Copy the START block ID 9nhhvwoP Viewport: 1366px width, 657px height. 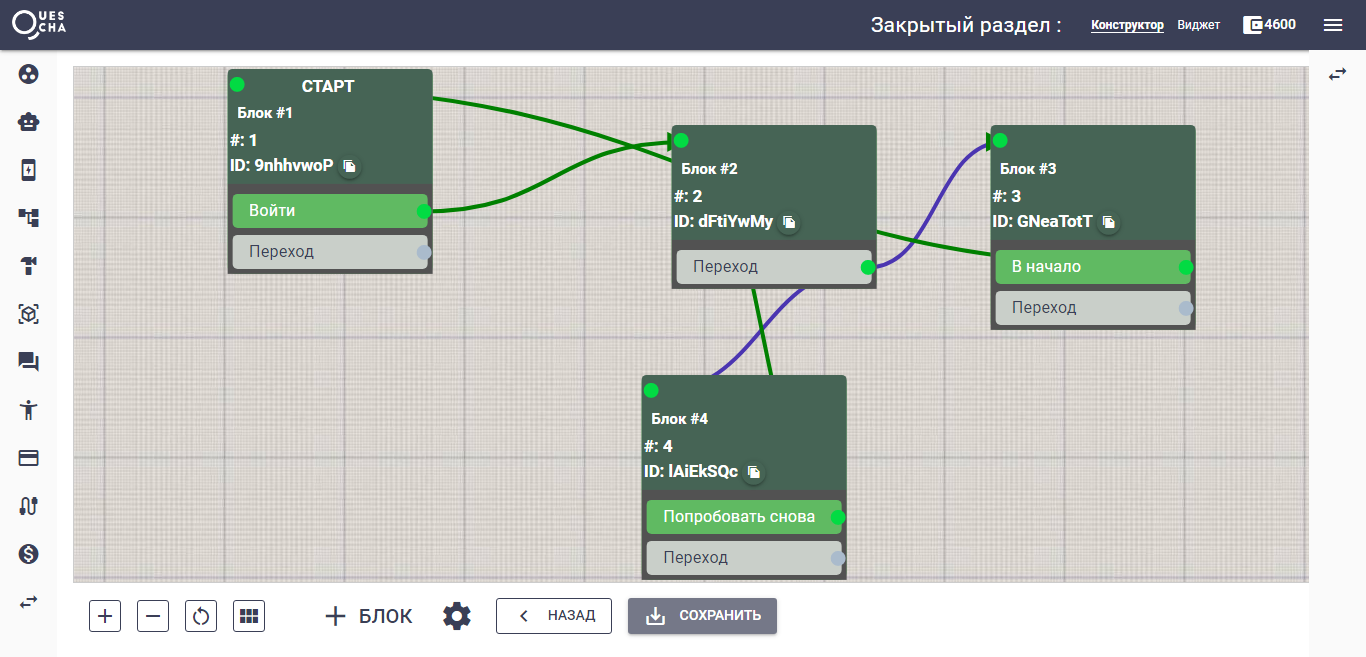point(349,166)
